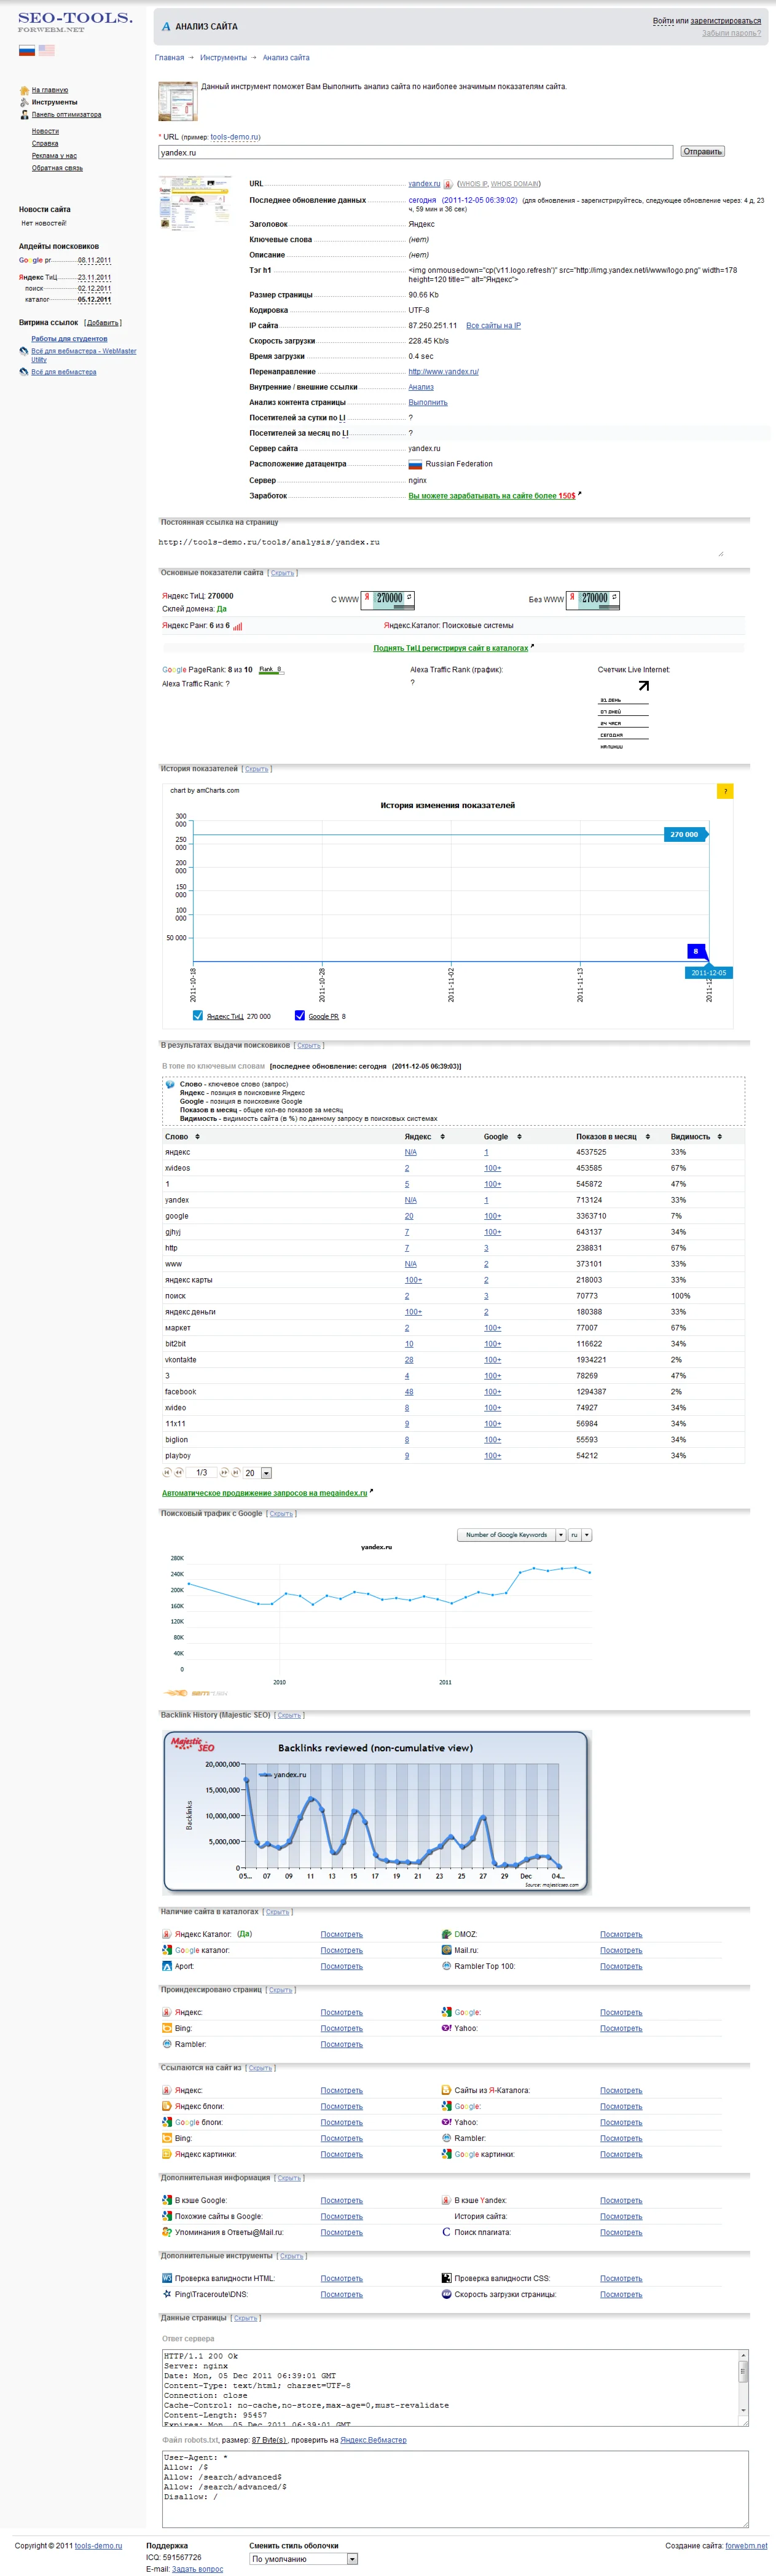Open the ru region dropdown on traffic chart

(580, 1535)
